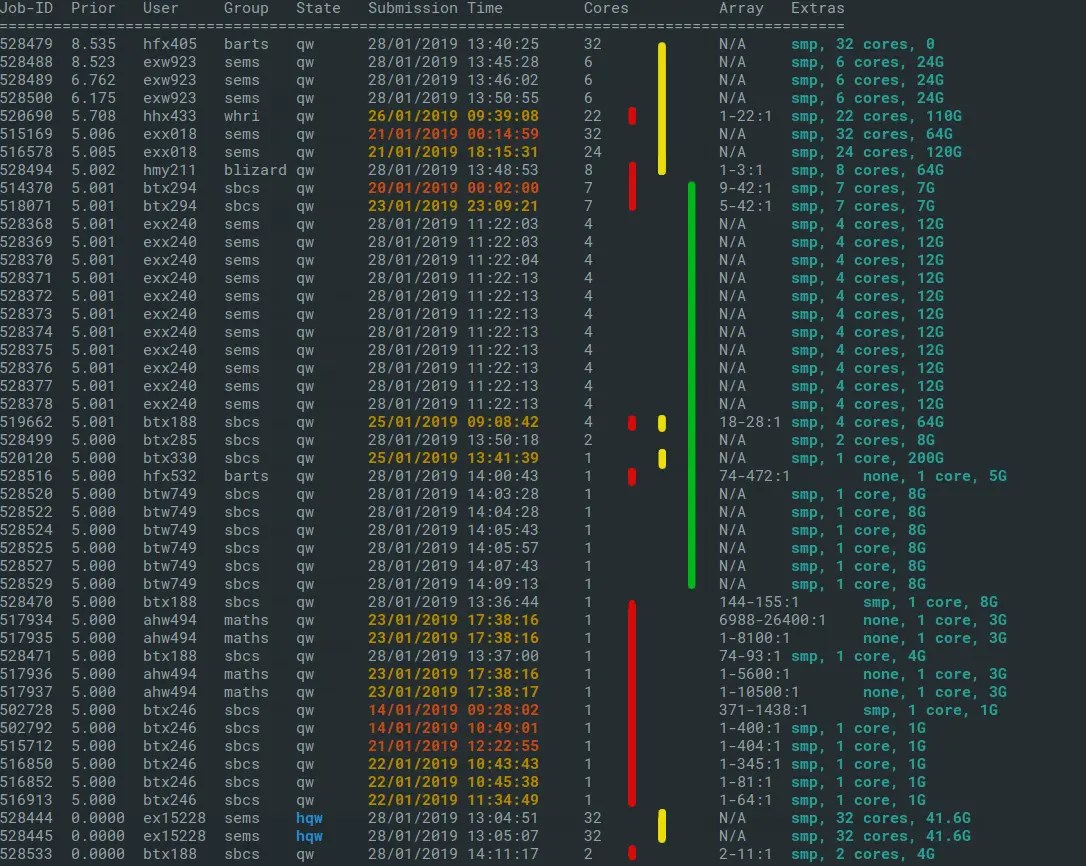Viewport: 1086px width, 866px height.
Task: Select submission time 28/01/2019 11:22:04
Action: point(453,260)
